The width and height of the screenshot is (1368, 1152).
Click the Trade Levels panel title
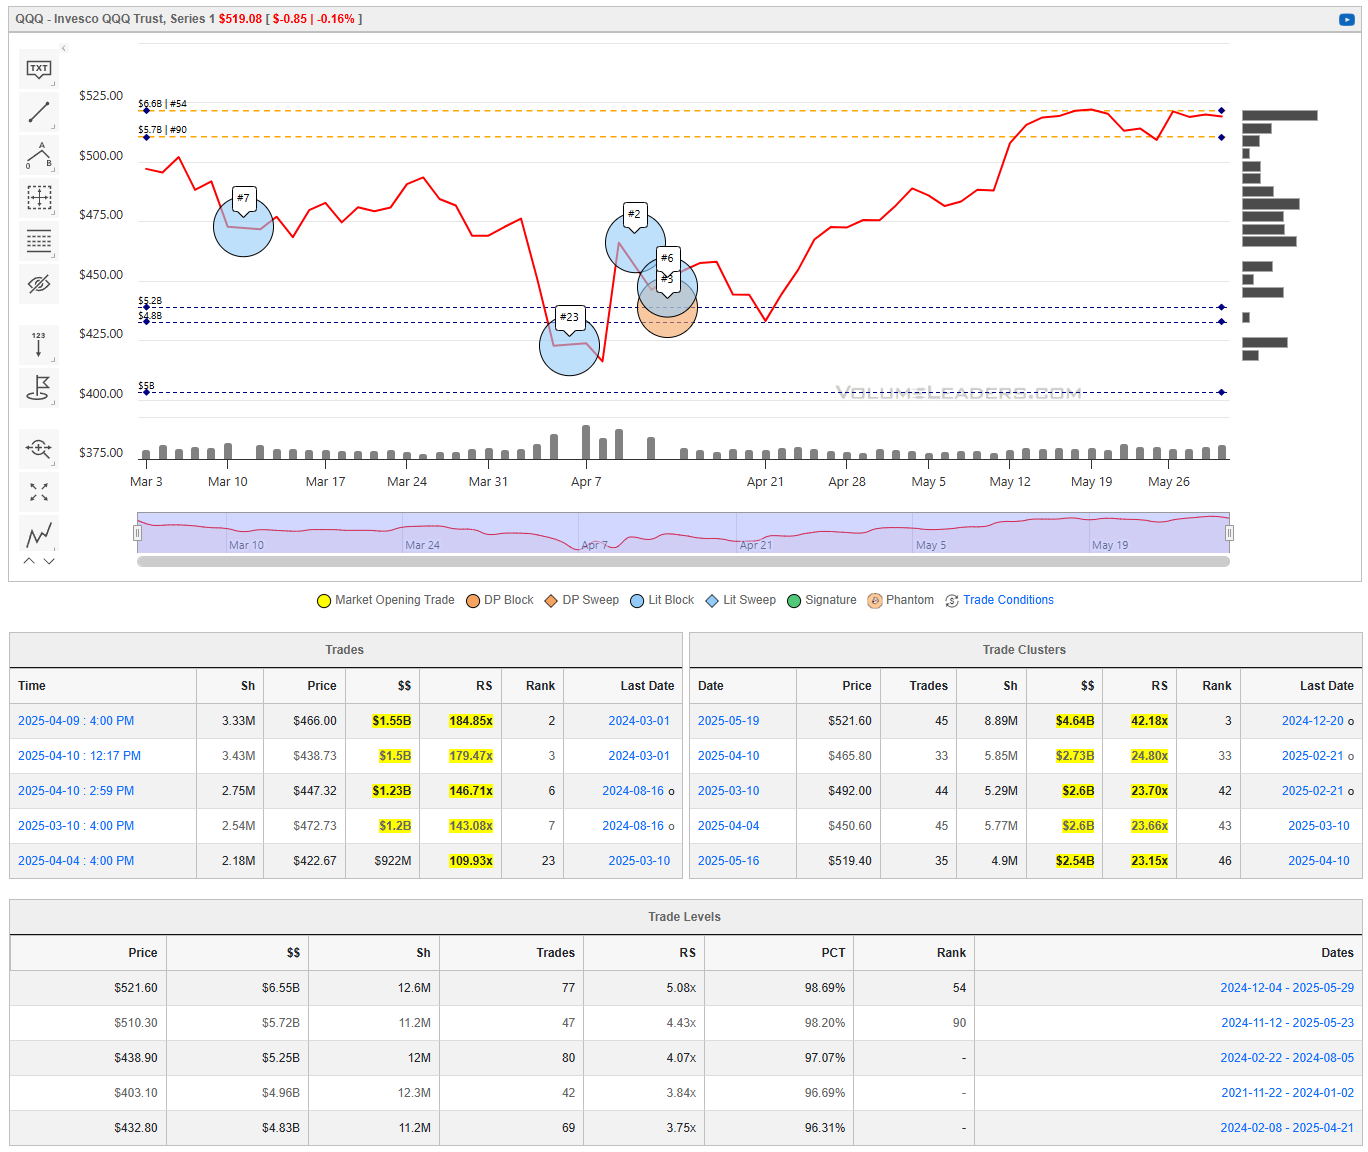(x=684, y=917)
